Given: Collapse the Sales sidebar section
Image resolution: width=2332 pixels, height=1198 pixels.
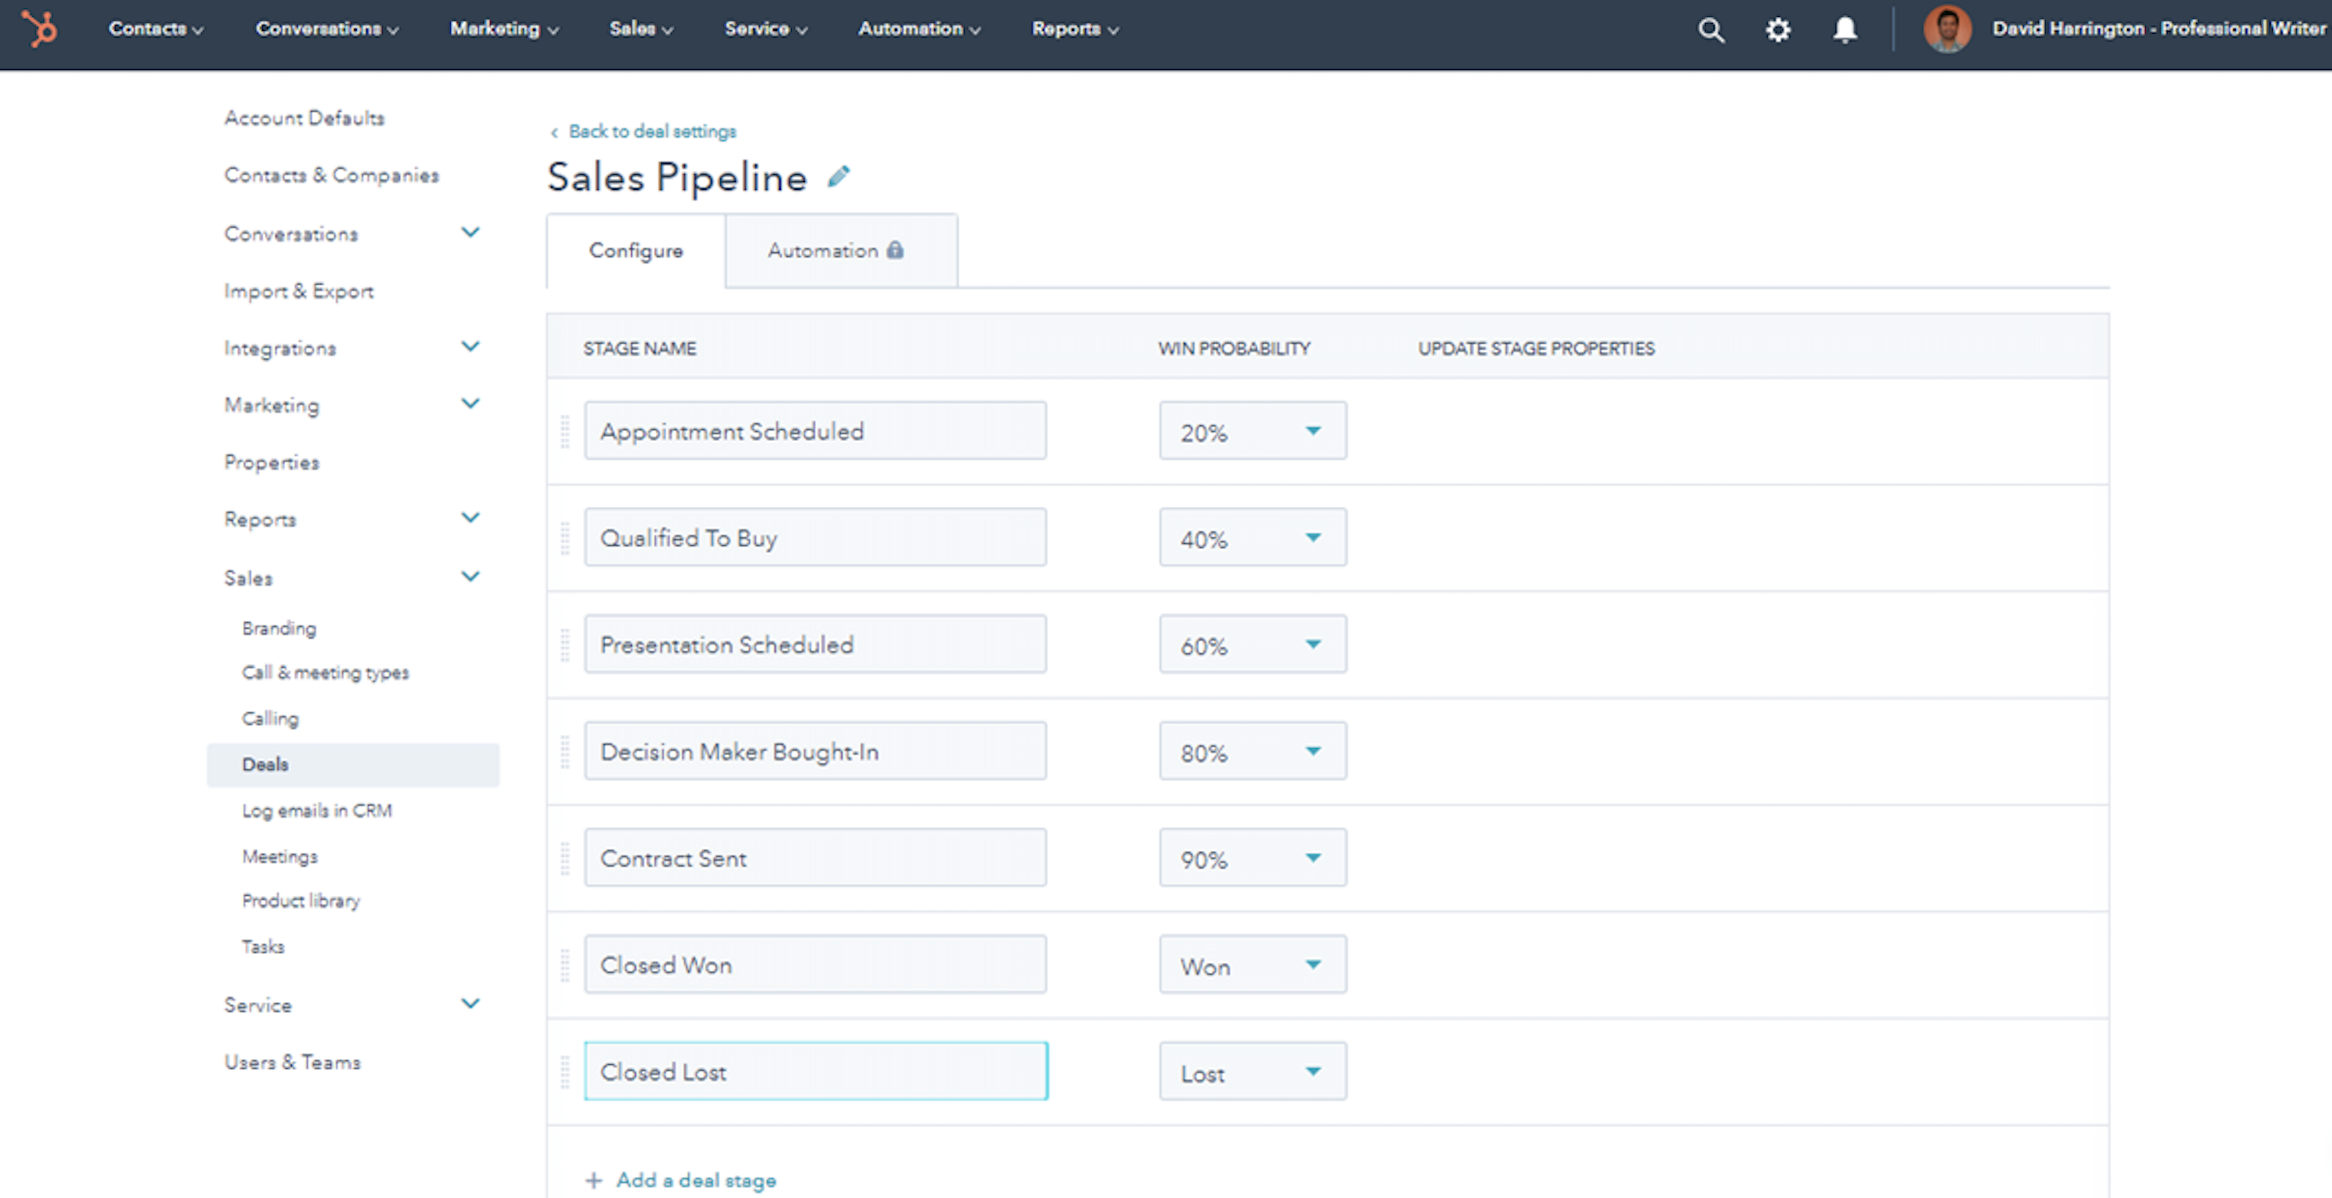Looking at the screenshot, I should (x=470, y=577).
